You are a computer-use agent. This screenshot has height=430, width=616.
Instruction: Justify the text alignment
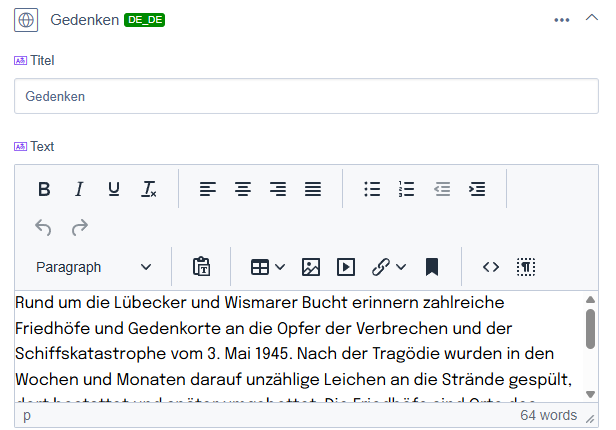click(x=312, y=189)
